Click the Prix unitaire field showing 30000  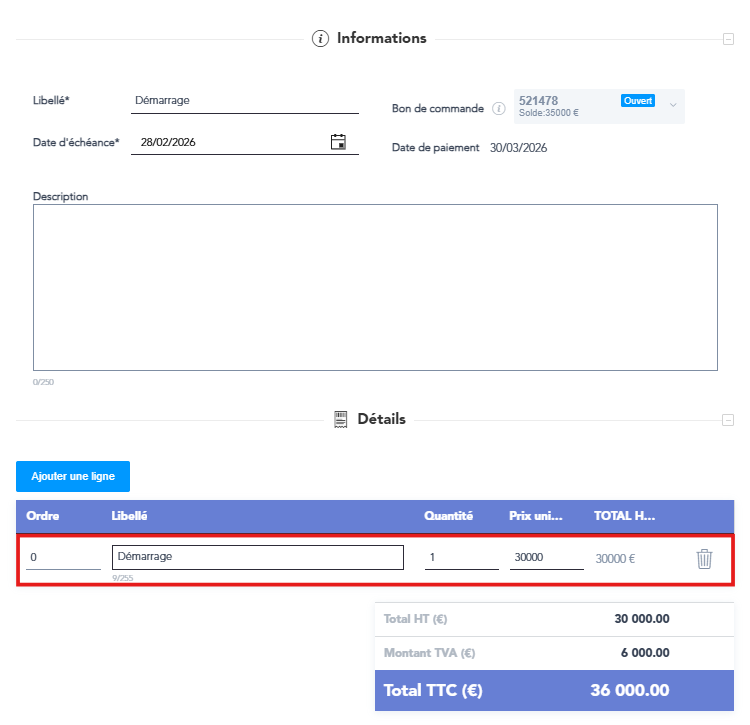coord(546,558)
